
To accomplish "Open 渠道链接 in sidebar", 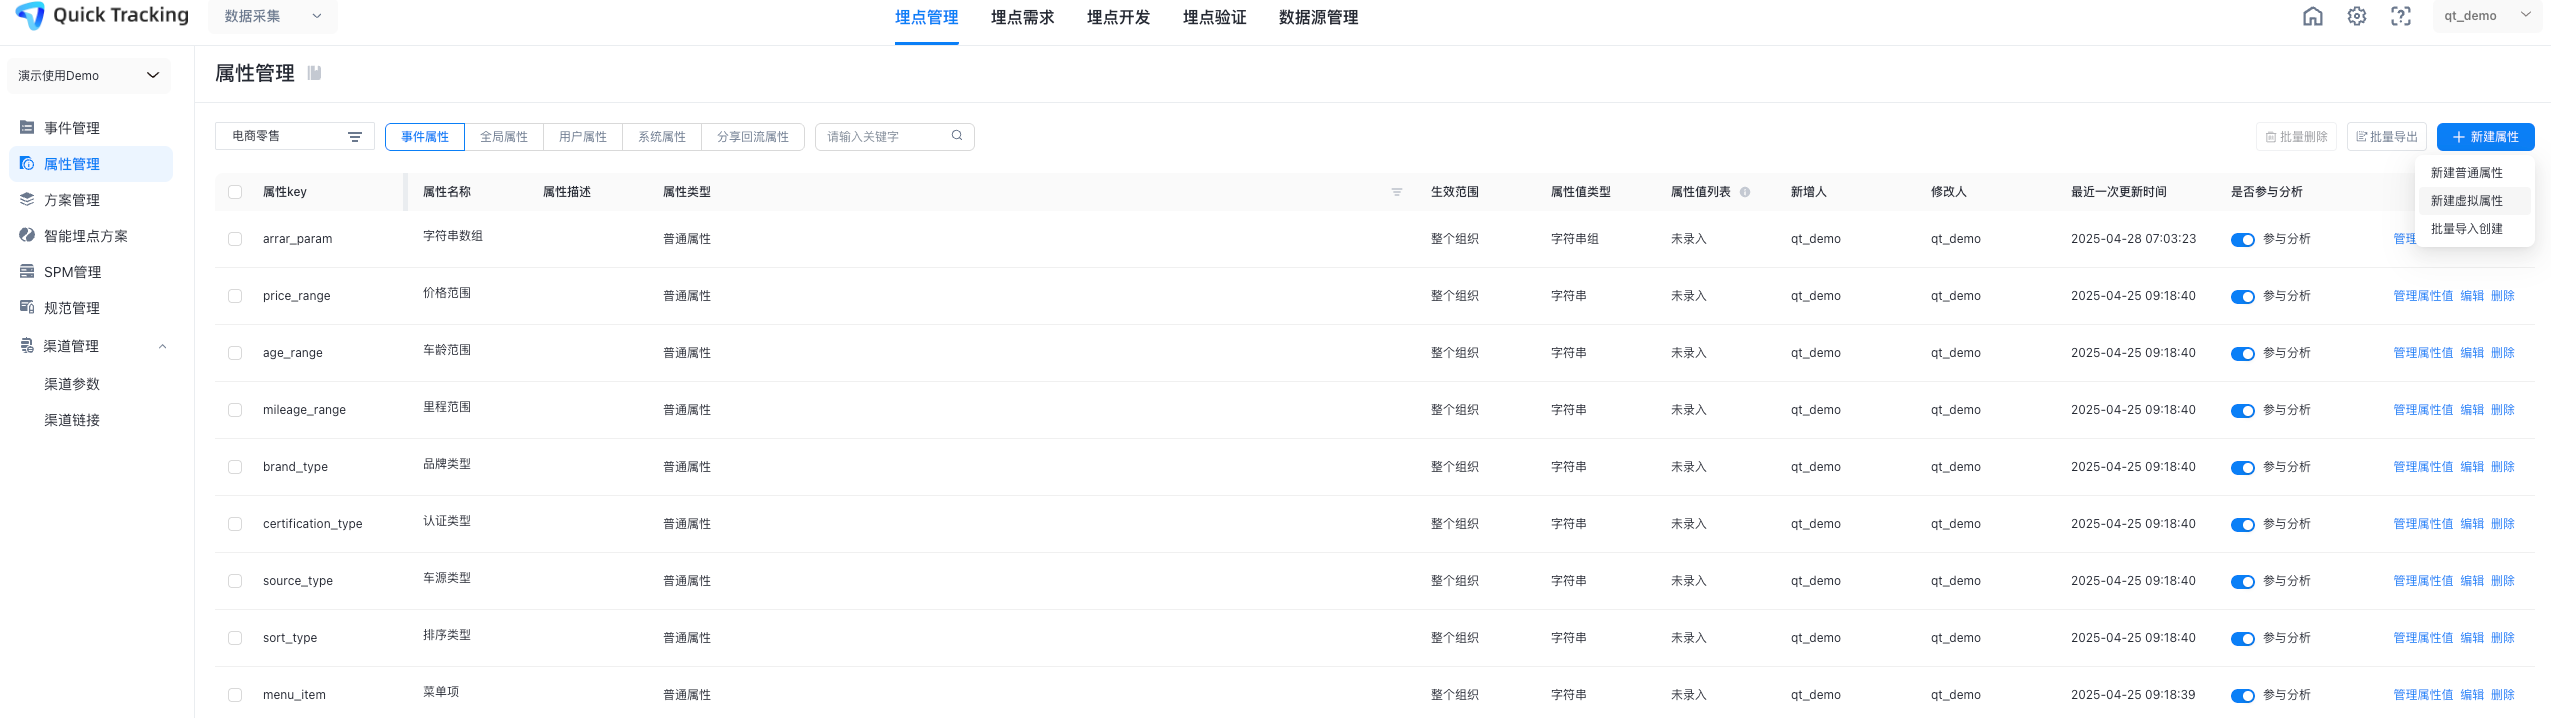I will pos(72,420).
